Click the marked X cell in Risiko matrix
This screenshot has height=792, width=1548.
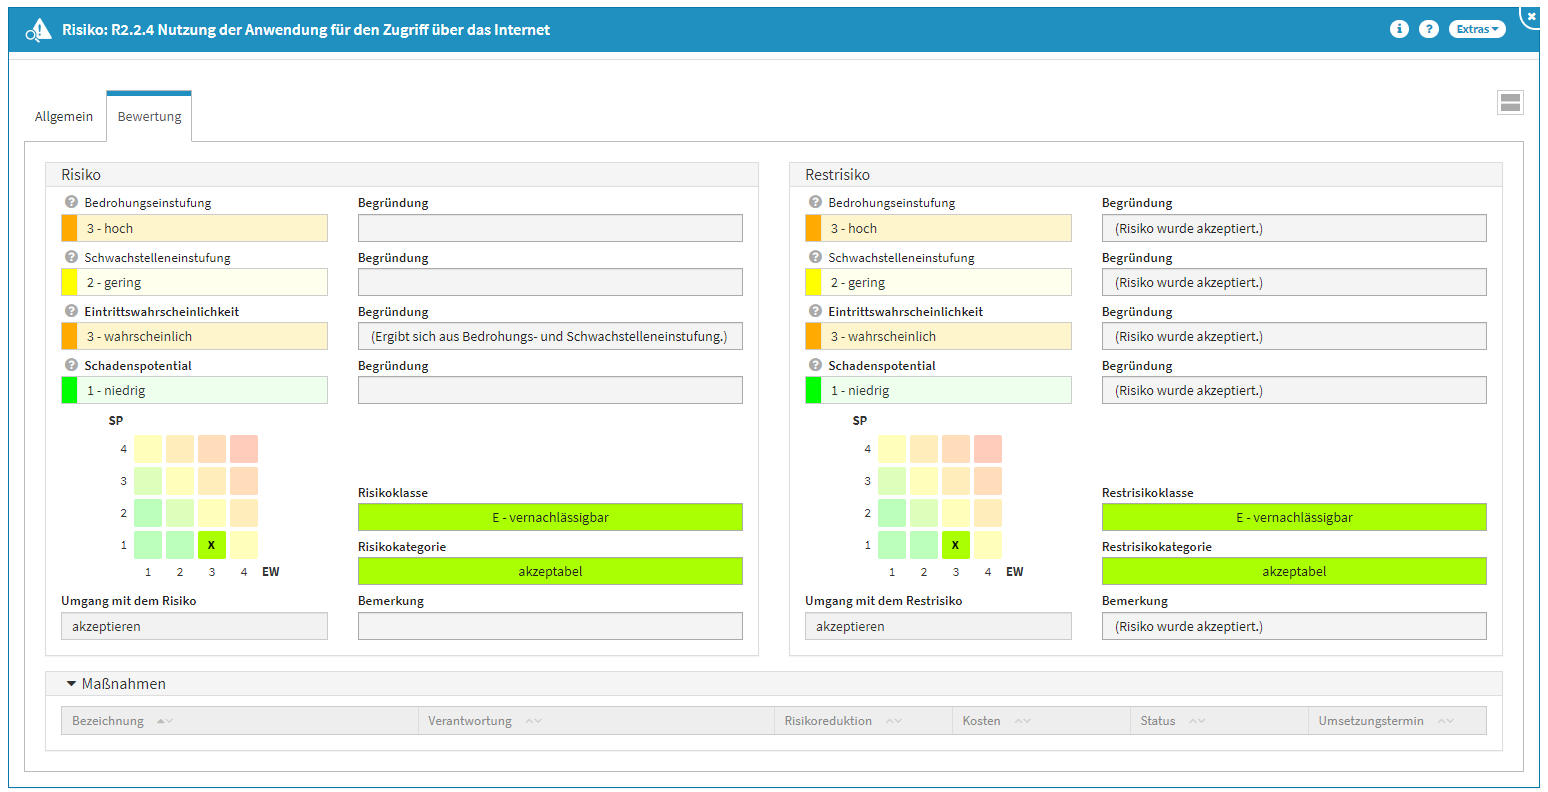point(211,545)
